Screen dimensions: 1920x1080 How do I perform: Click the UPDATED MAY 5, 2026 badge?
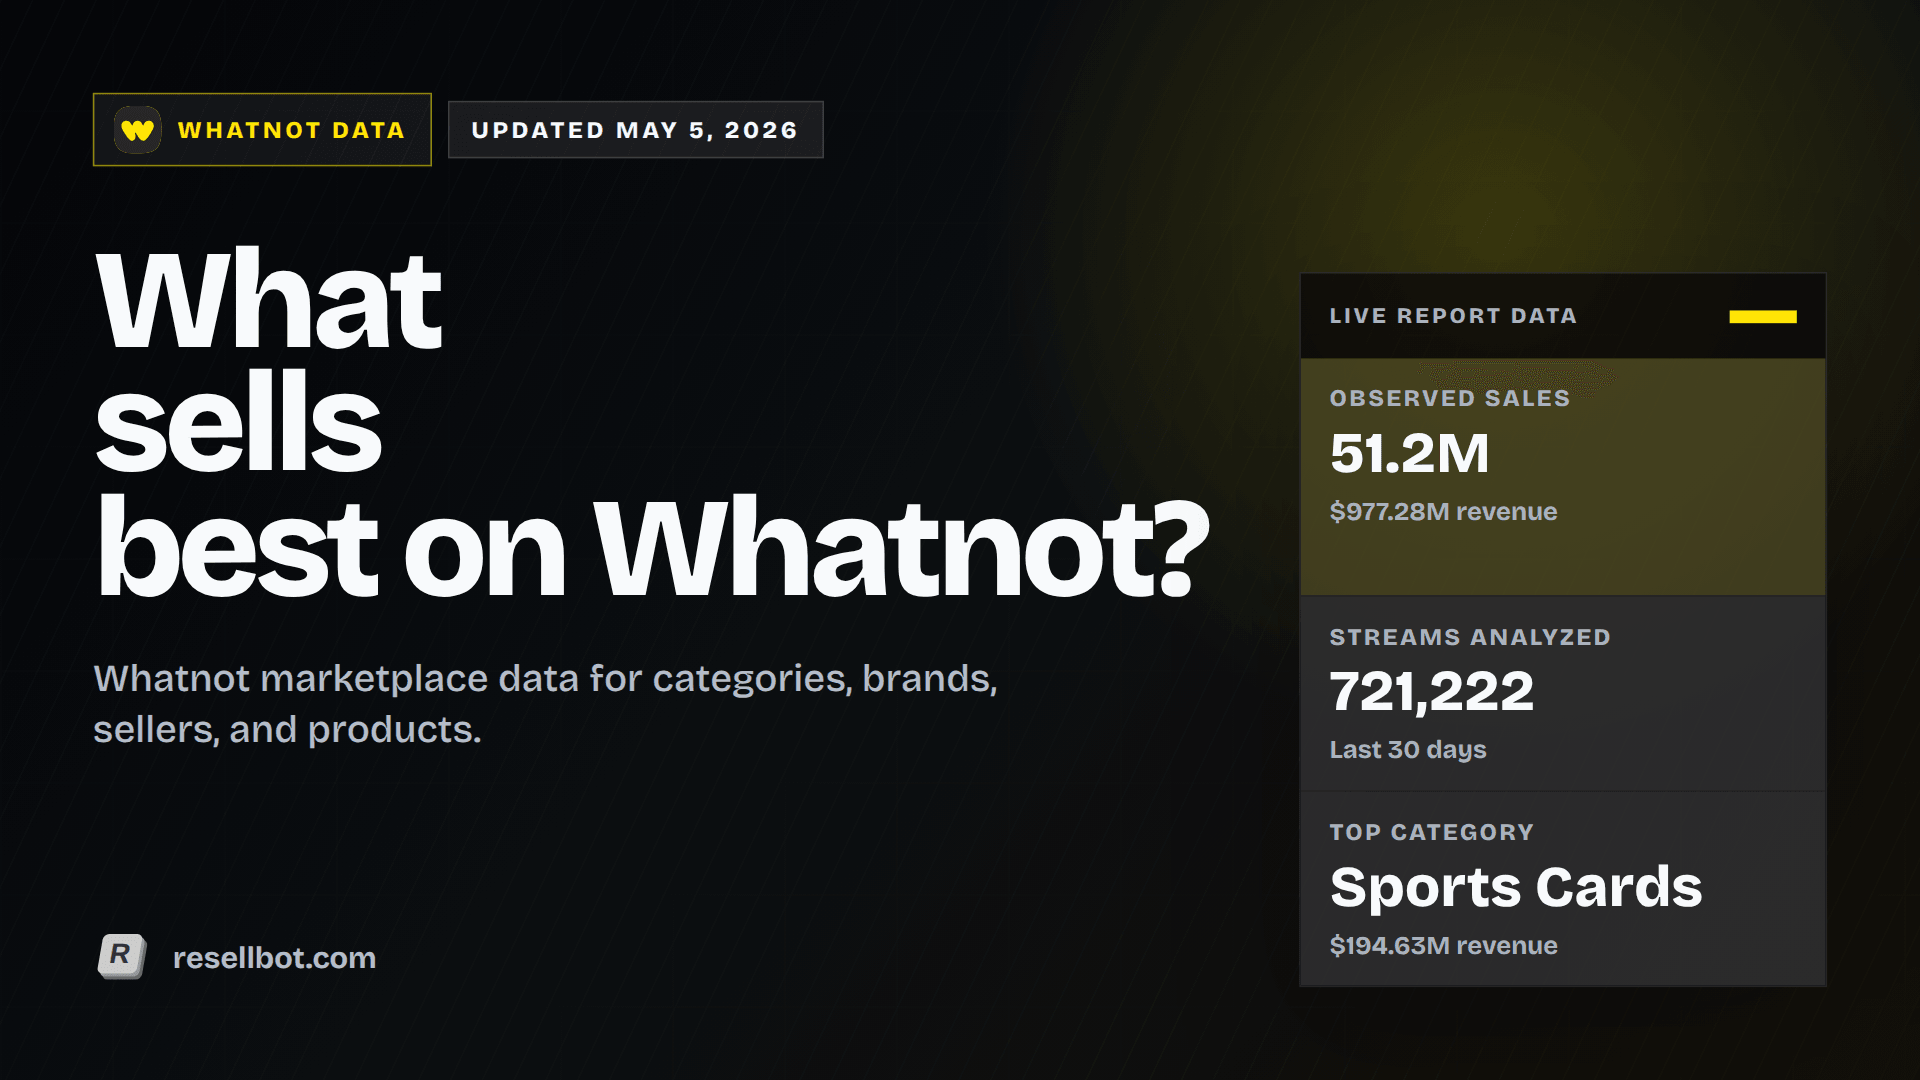click(635, 130)
